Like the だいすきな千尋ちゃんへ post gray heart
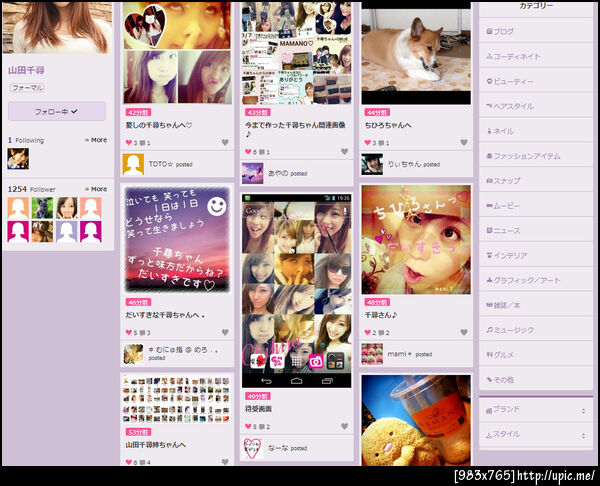The height and width of the screenshot is (486, 600). [x=225, y=332]
